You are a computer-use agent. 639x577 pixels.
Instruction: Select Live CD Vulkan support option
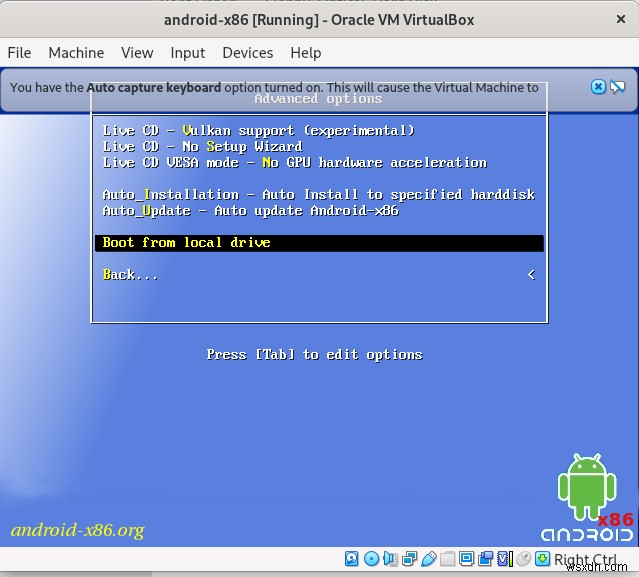coord(319,131)
